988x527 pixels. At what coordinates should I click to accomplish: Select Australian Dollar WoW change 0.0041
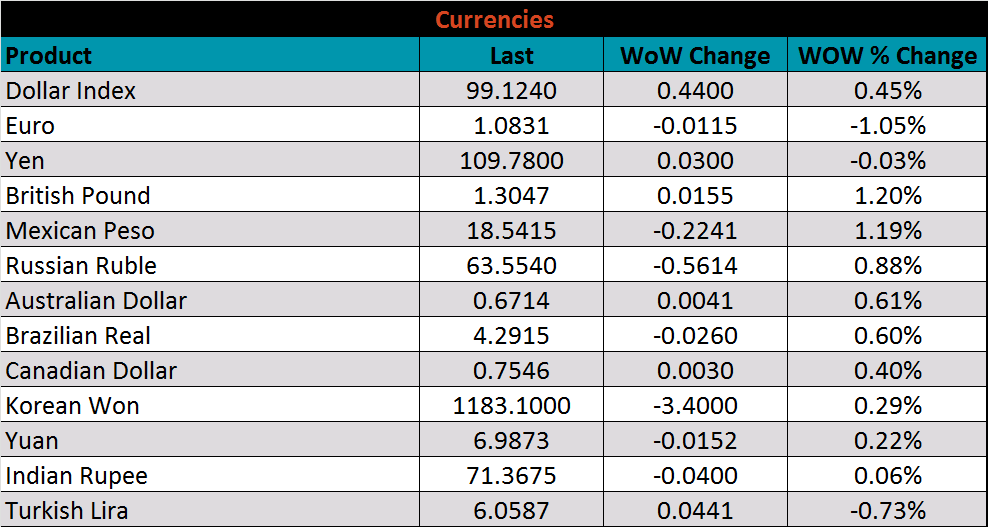tap(695, 301)
